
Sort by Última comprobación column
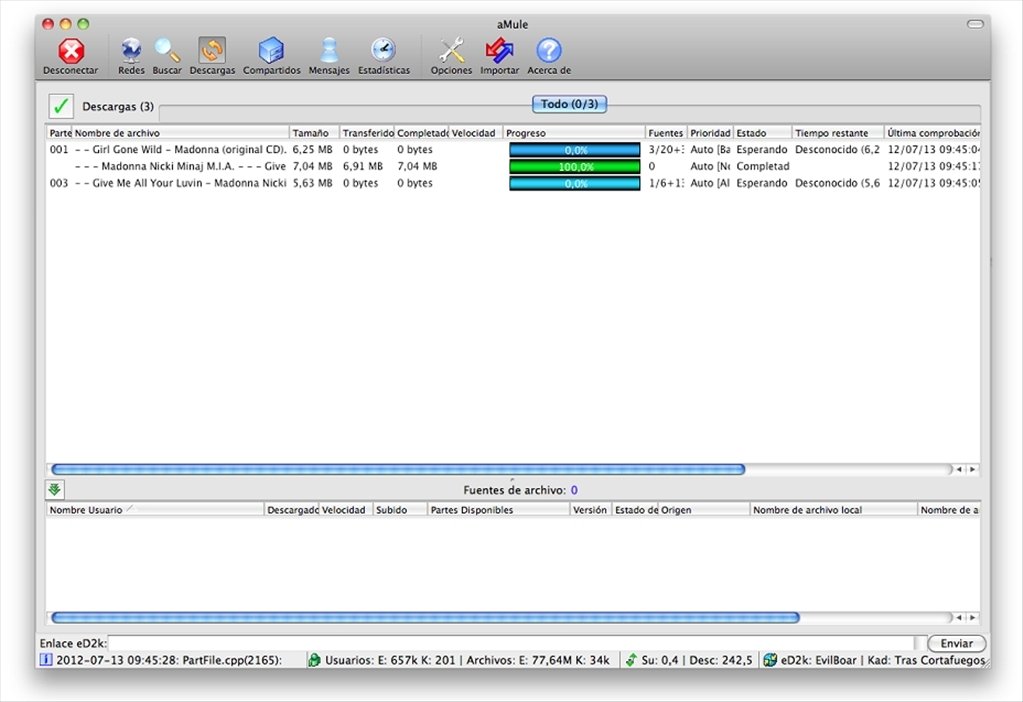point(933,132)
